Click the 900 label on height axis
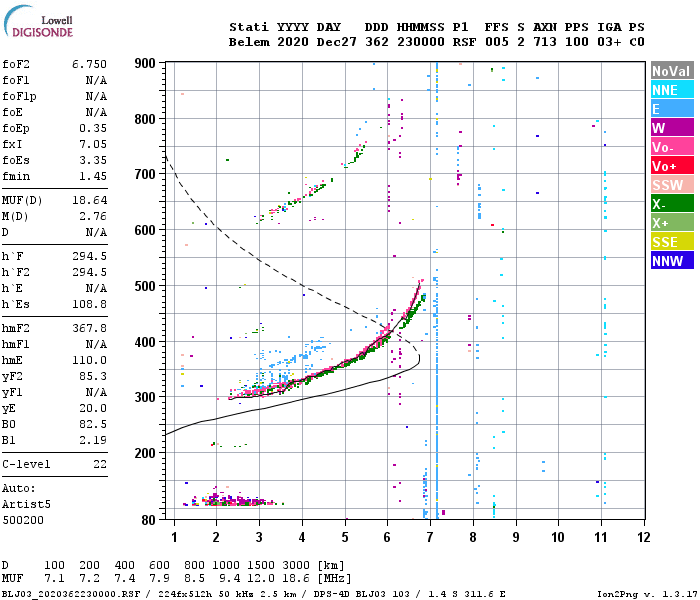 [x=145, y=63]
